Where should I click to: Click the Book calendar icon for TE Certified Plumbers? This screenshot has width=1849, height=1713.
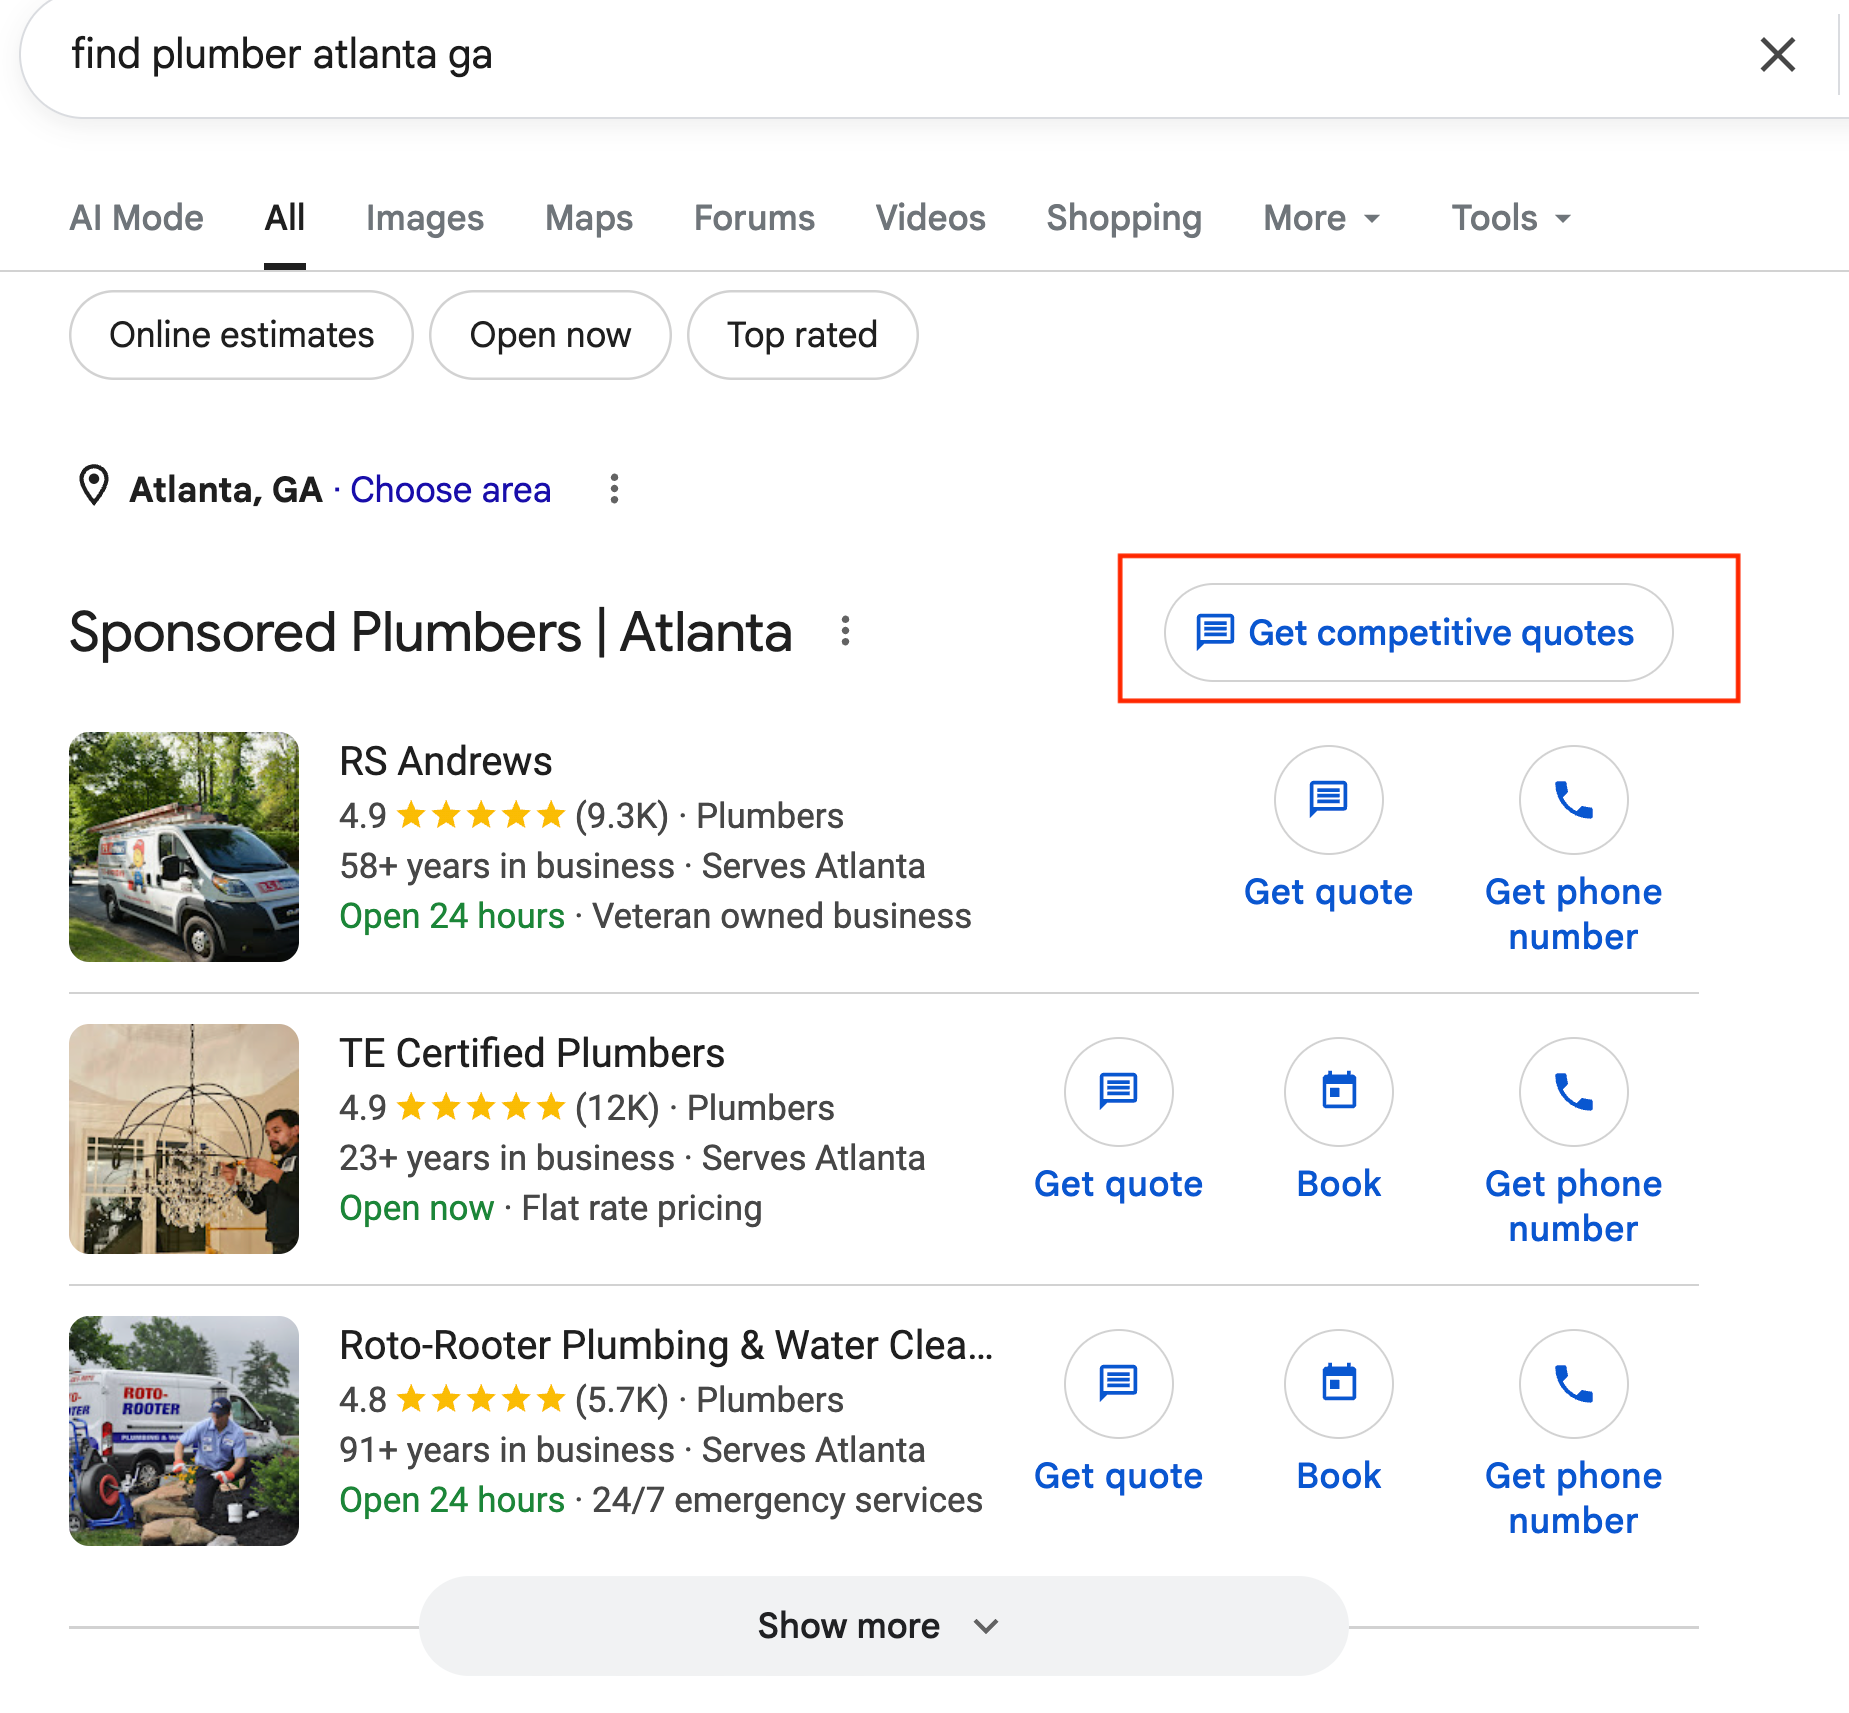click(x=1338, y=1092)
